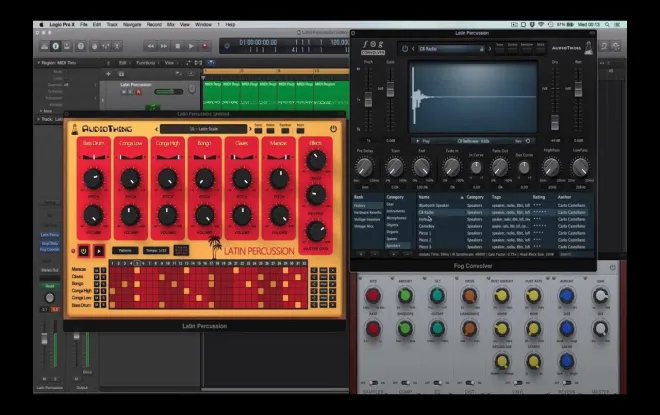Viewport: 660px width, 415px height.
Task: Mute the Latin Percussion track
Action: (123, 92)
